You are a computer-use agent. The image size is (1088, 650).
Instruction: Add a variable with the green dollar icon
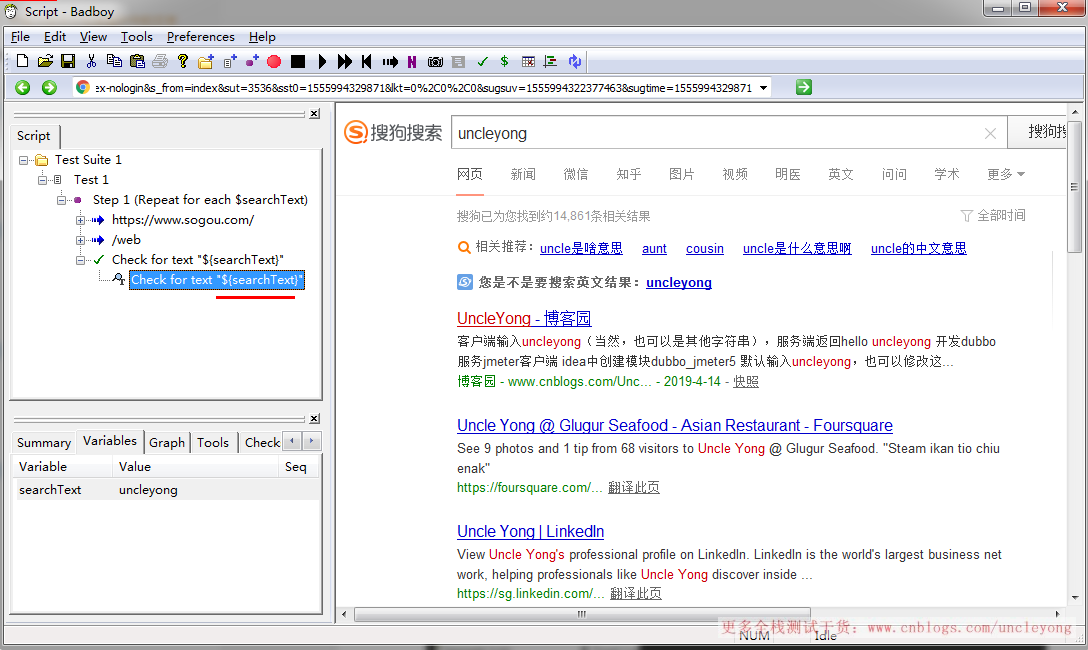[x=504, y=61]
